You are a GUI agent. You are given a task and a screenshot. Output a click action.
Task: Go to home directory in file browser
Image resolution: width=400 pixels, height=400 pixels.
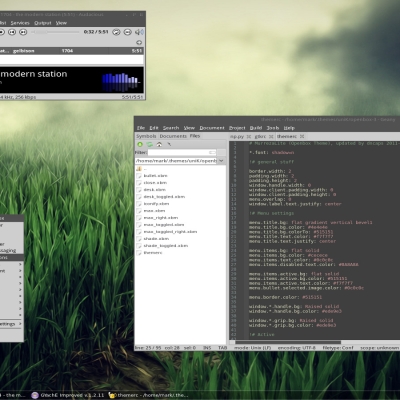[x=159, y=144]
